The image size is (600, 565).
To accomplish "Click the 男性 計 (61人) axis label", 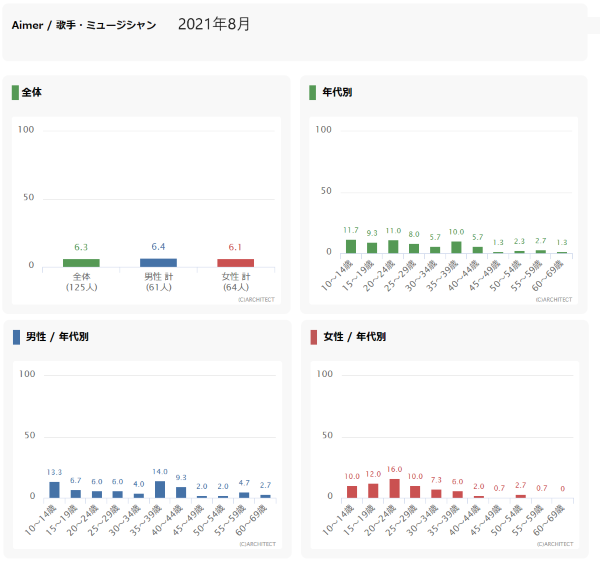I will tap(158, 282).
